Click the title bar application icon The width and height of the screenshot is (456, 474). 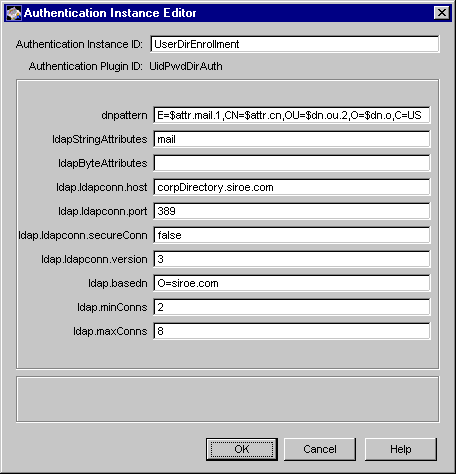(x=14, y=13)
